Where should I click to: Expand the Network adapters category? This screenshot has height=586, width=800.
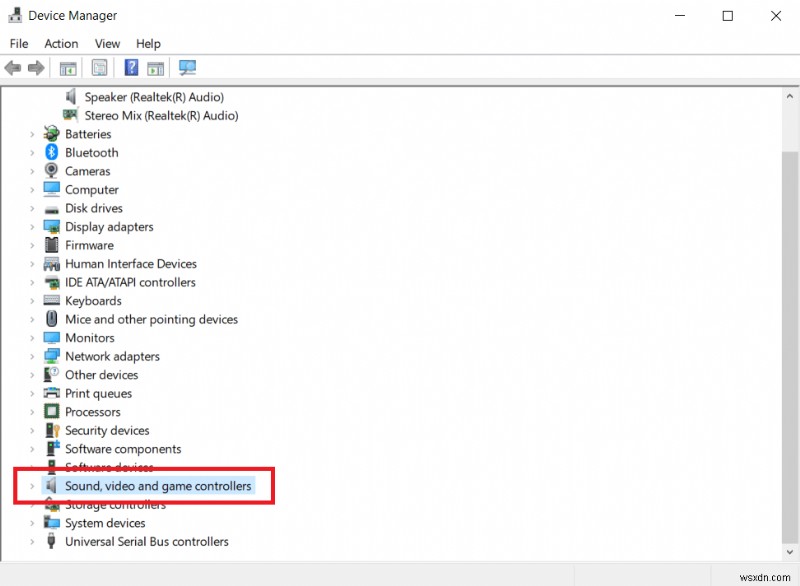[x=31, y=356]
